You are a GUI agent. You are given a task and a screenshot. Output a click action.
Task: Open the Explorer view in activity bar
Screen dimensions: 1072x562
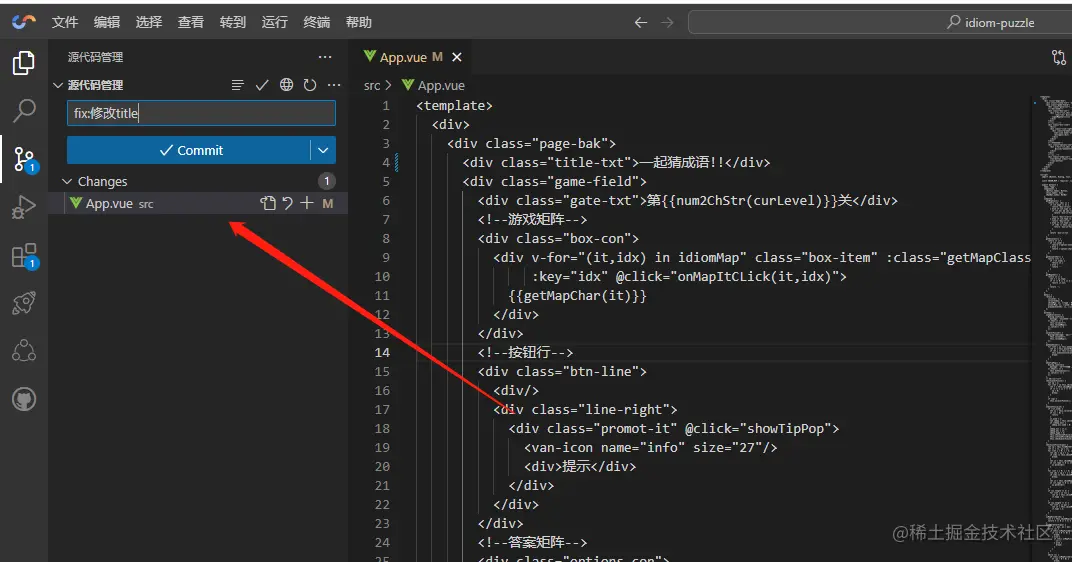point(24,64)
